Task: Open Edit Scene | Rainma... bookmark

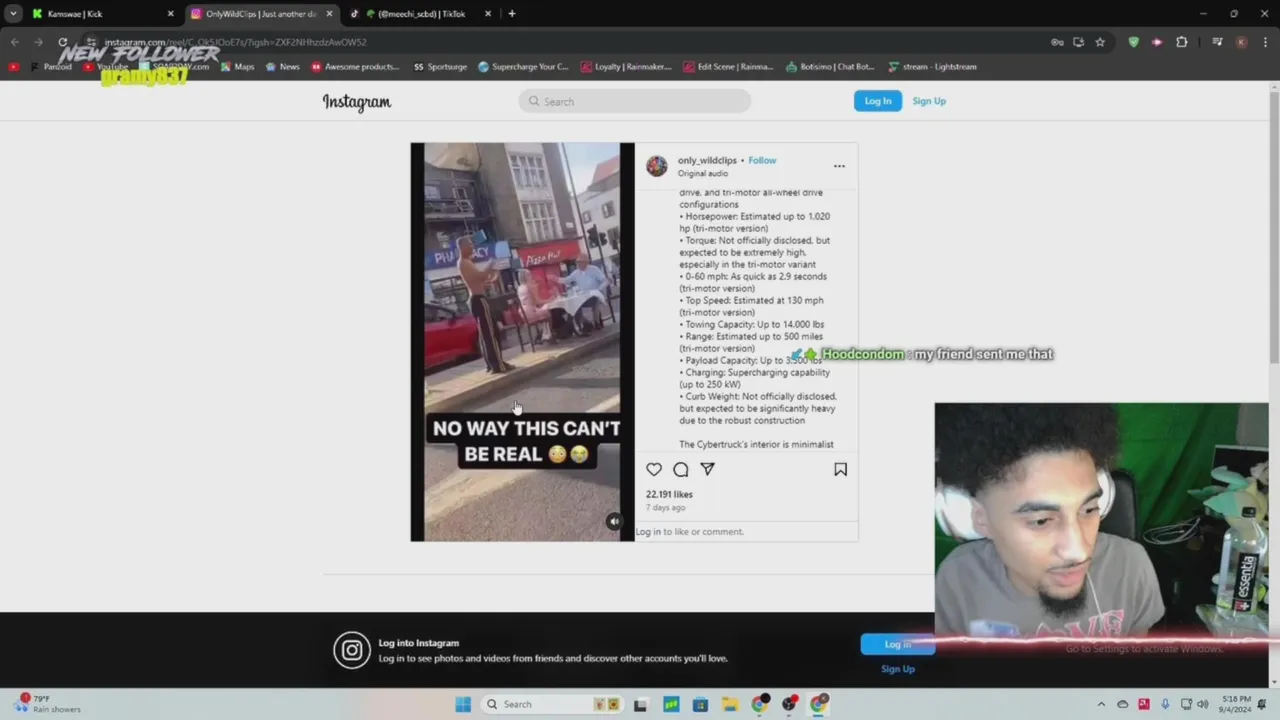Action: click(x=728, y=67)
